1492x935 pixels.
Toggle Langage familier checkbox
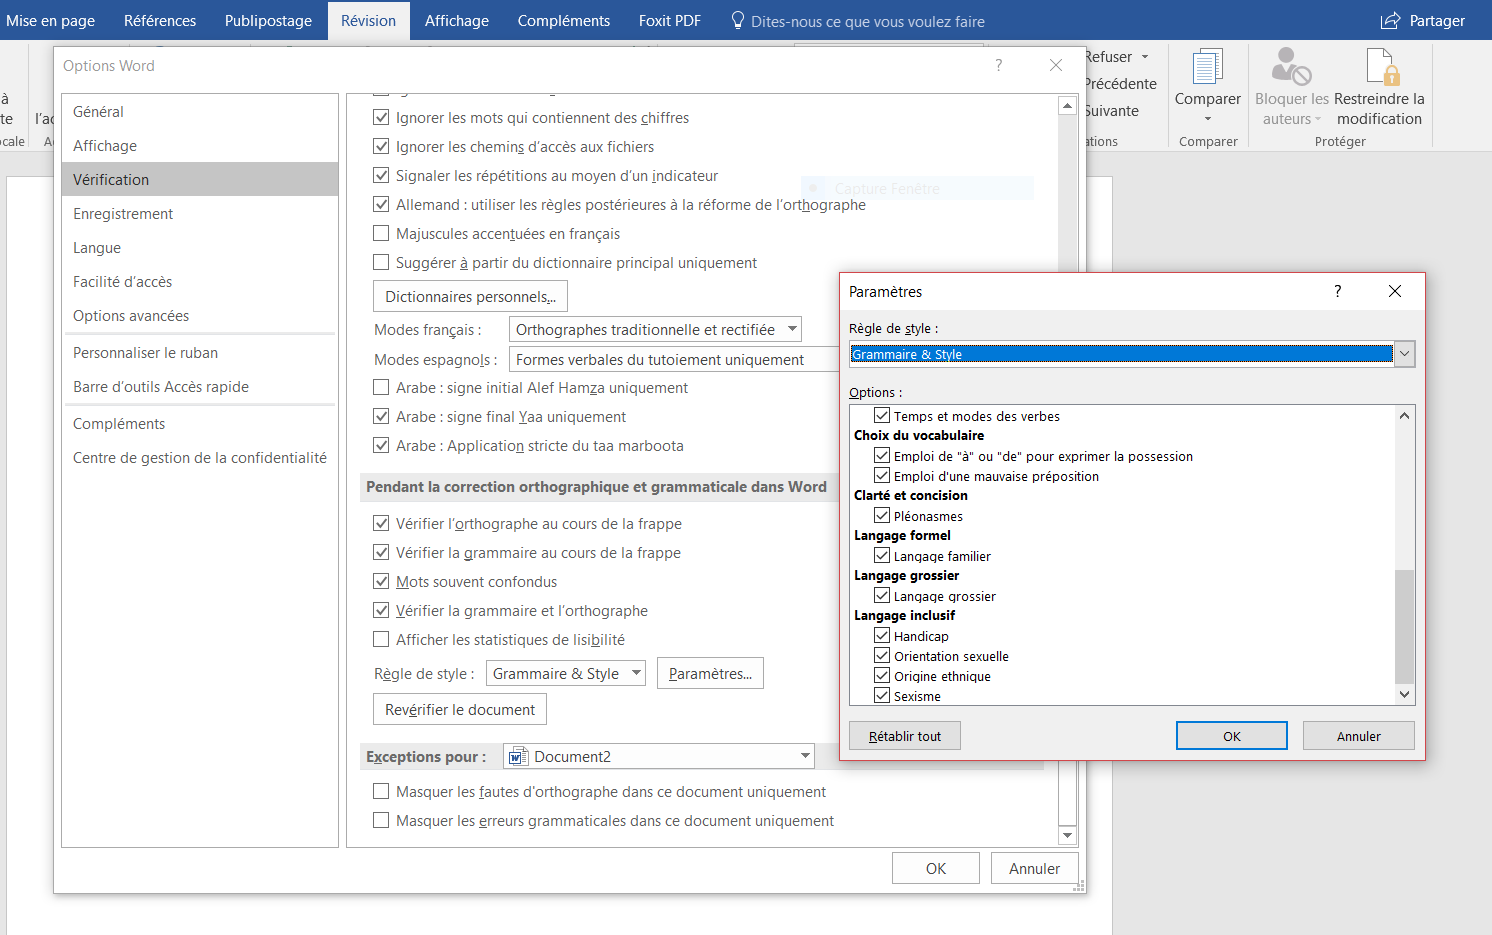point(882,555)
